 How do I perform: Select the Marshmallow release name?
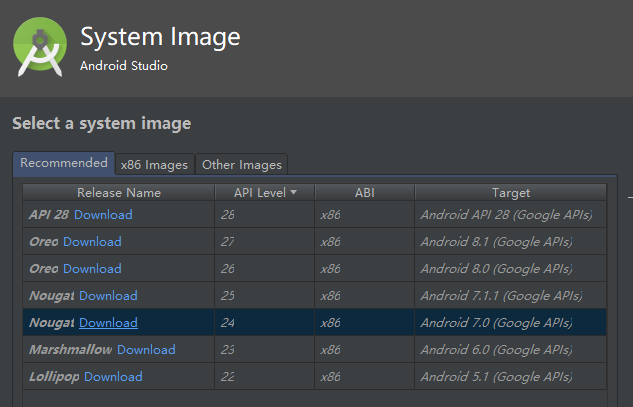(71, 350)
